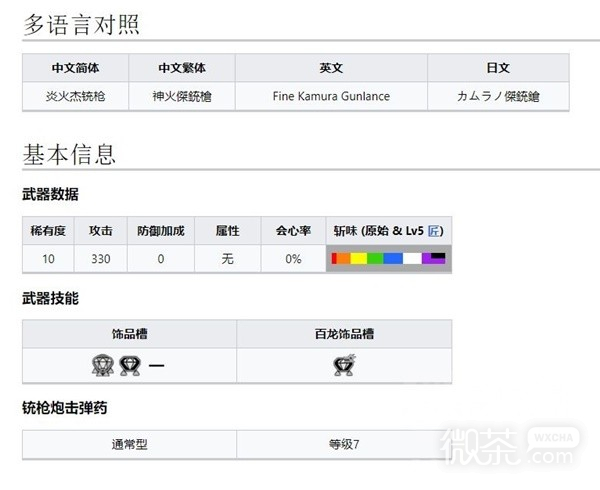Screen dimensions: 600x490
Task: Click the 中文简体 column header
Action: click(75, 68)
